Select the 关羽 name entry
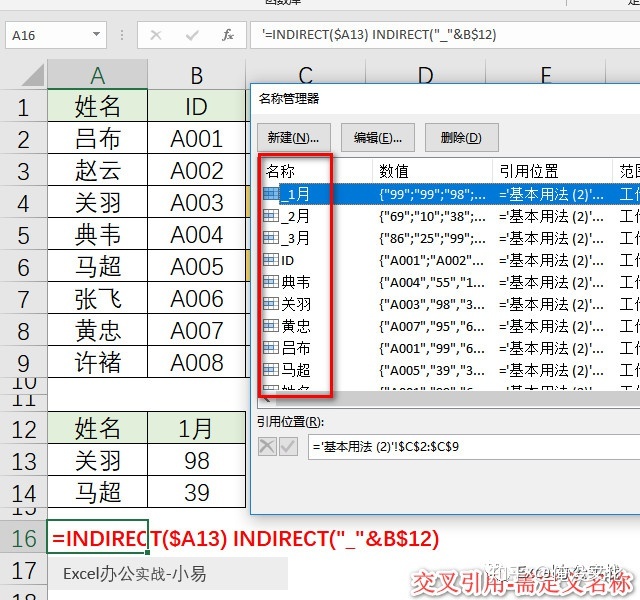 (x=296, y=304)
